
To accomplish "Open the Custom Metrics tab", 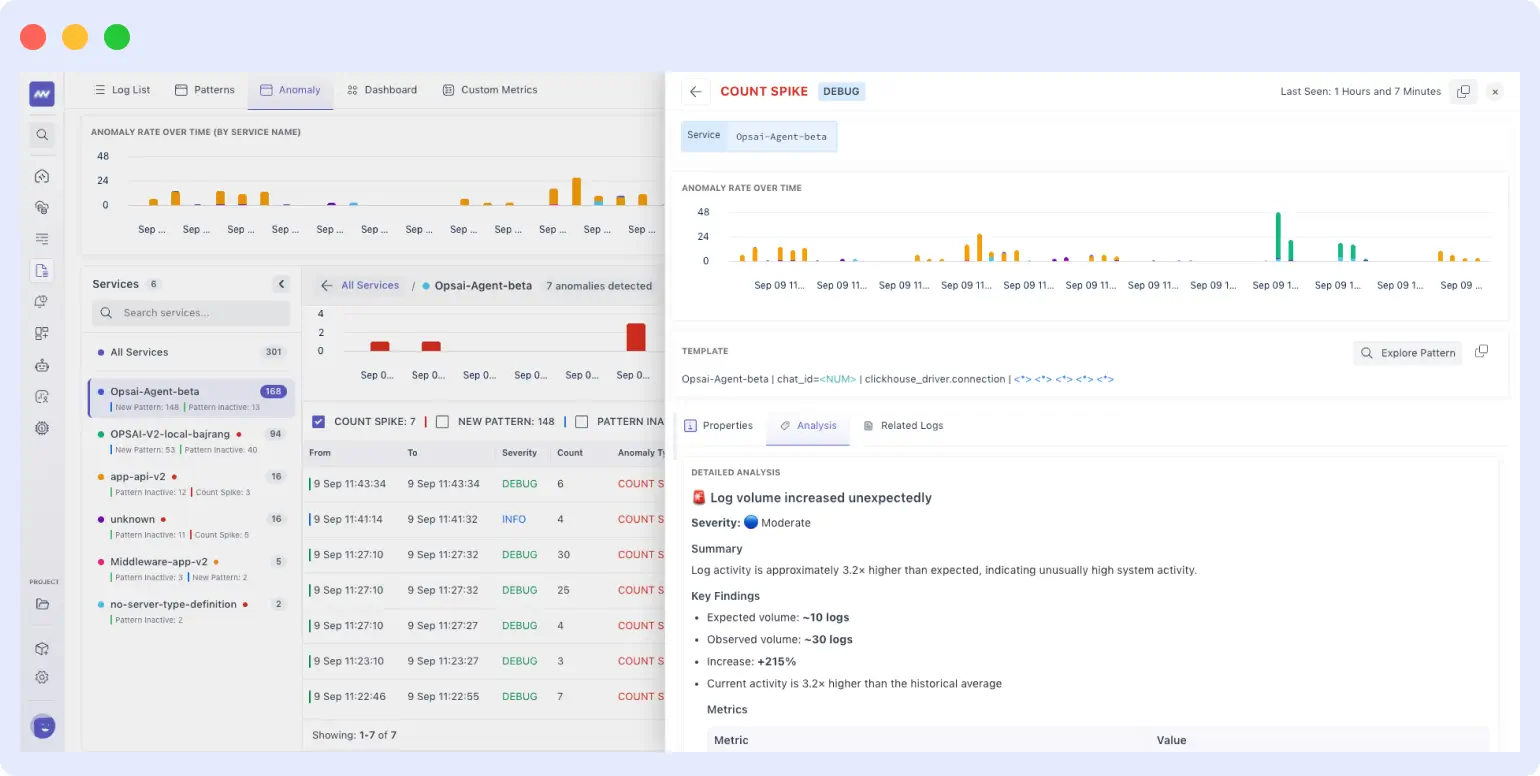I will click(x=490, y=90).
